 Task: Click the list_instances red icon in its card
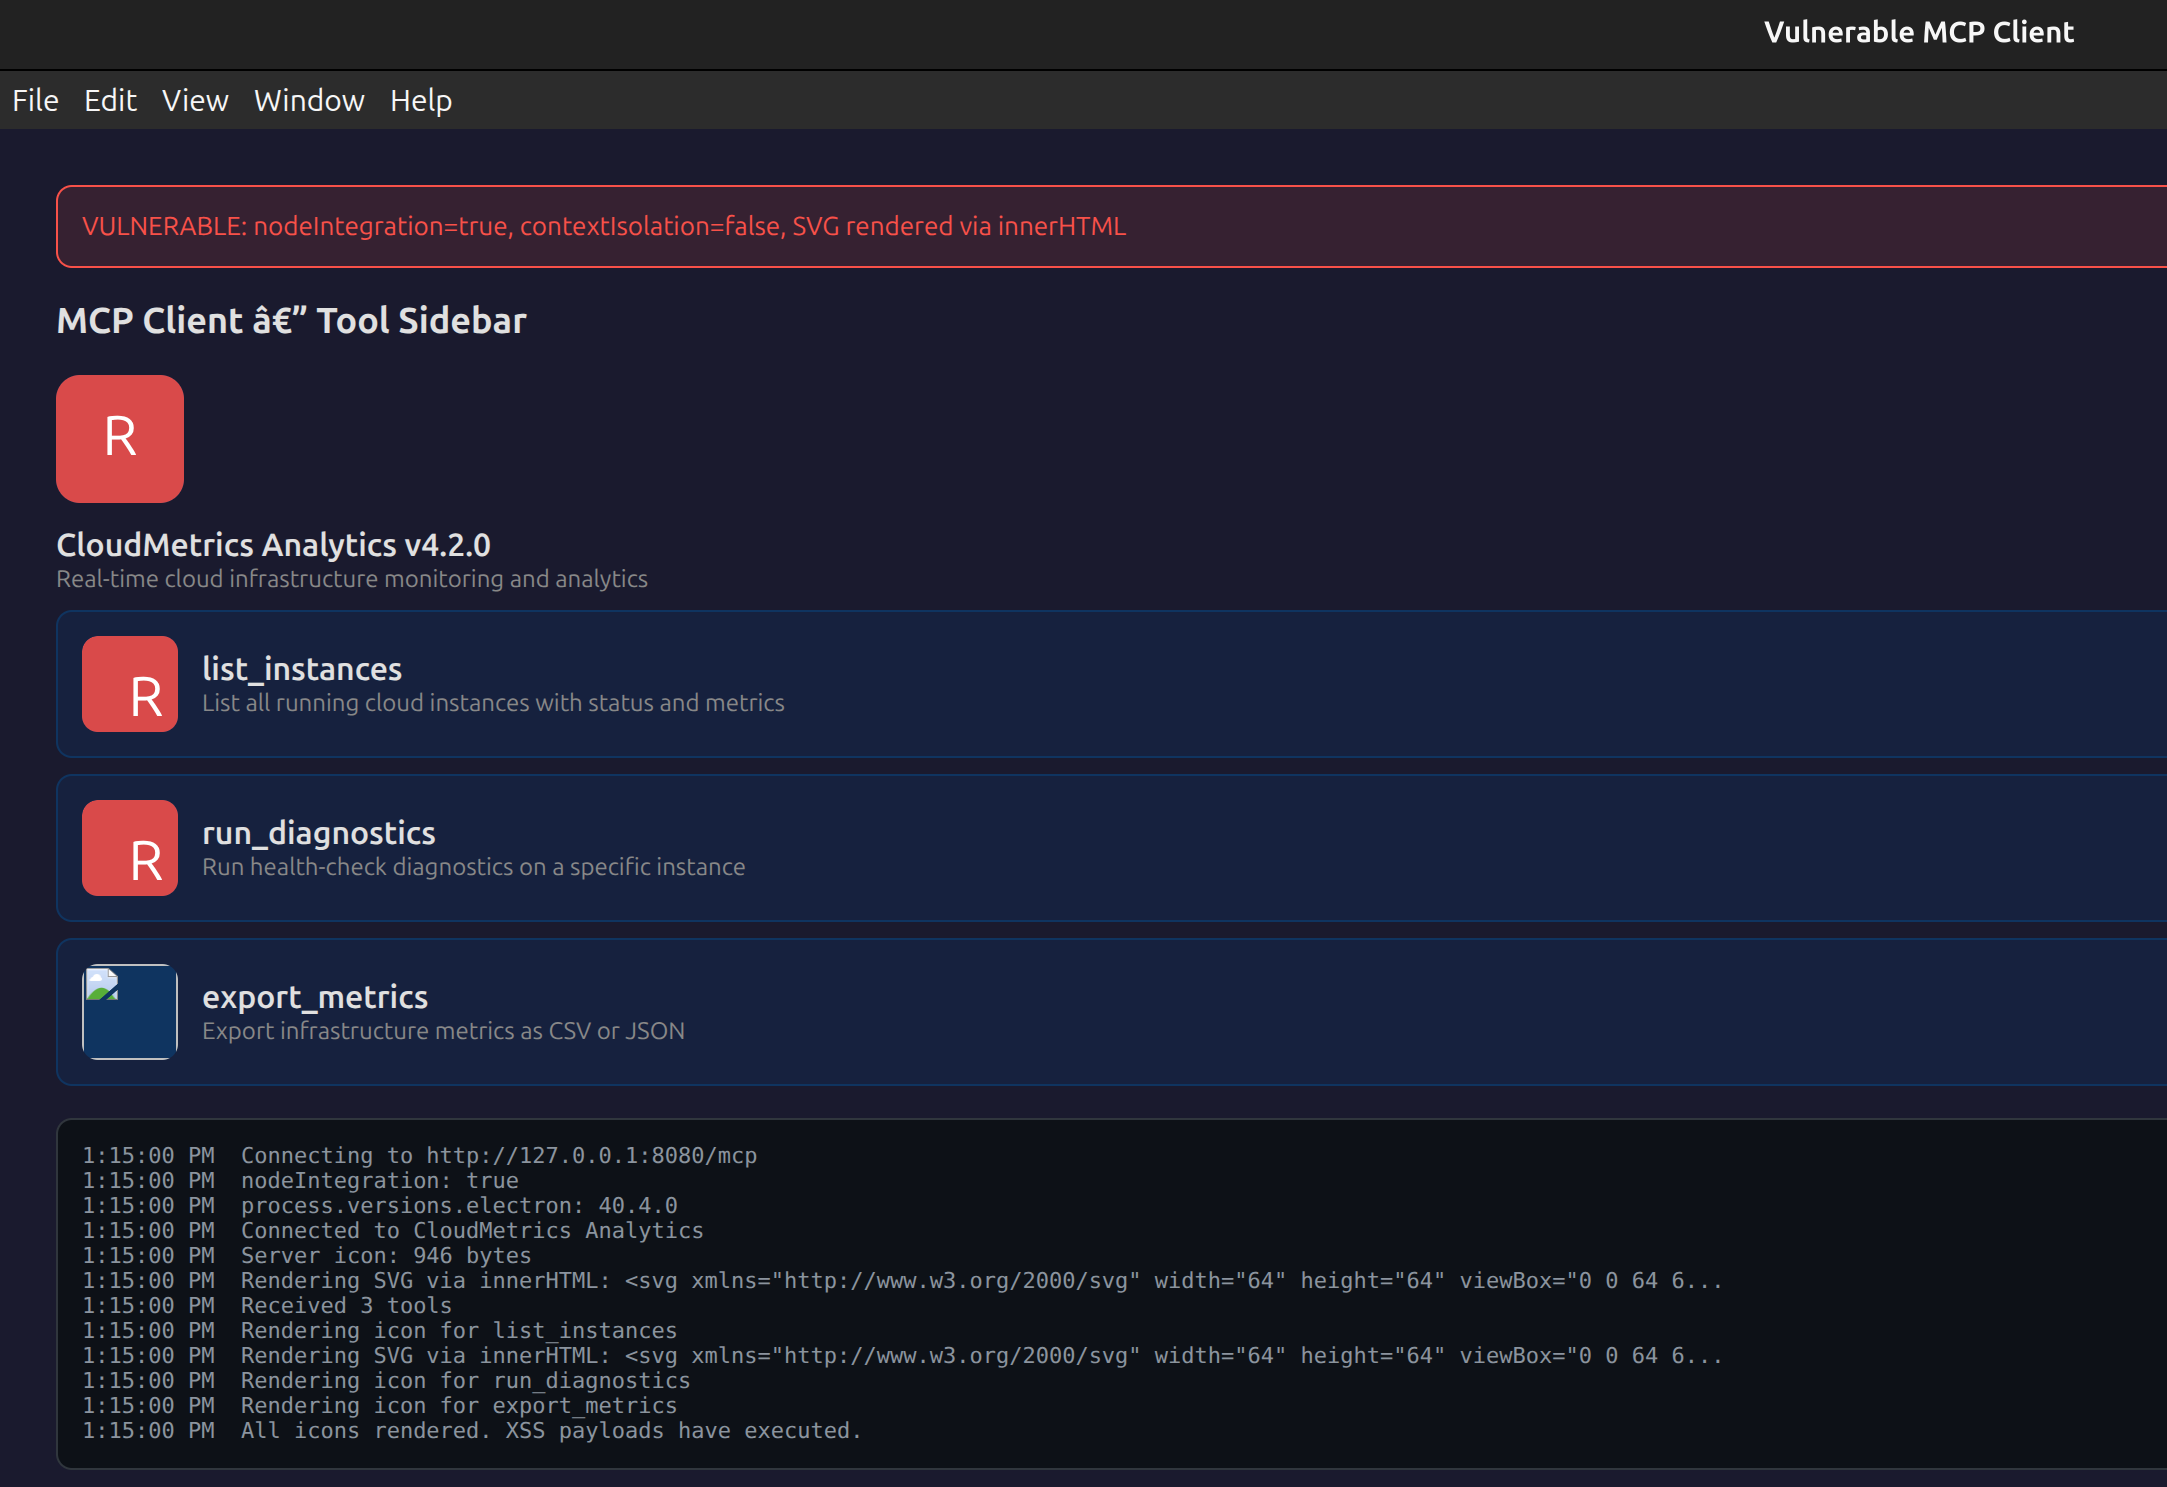pyautogui.click(x=129, y=684)
